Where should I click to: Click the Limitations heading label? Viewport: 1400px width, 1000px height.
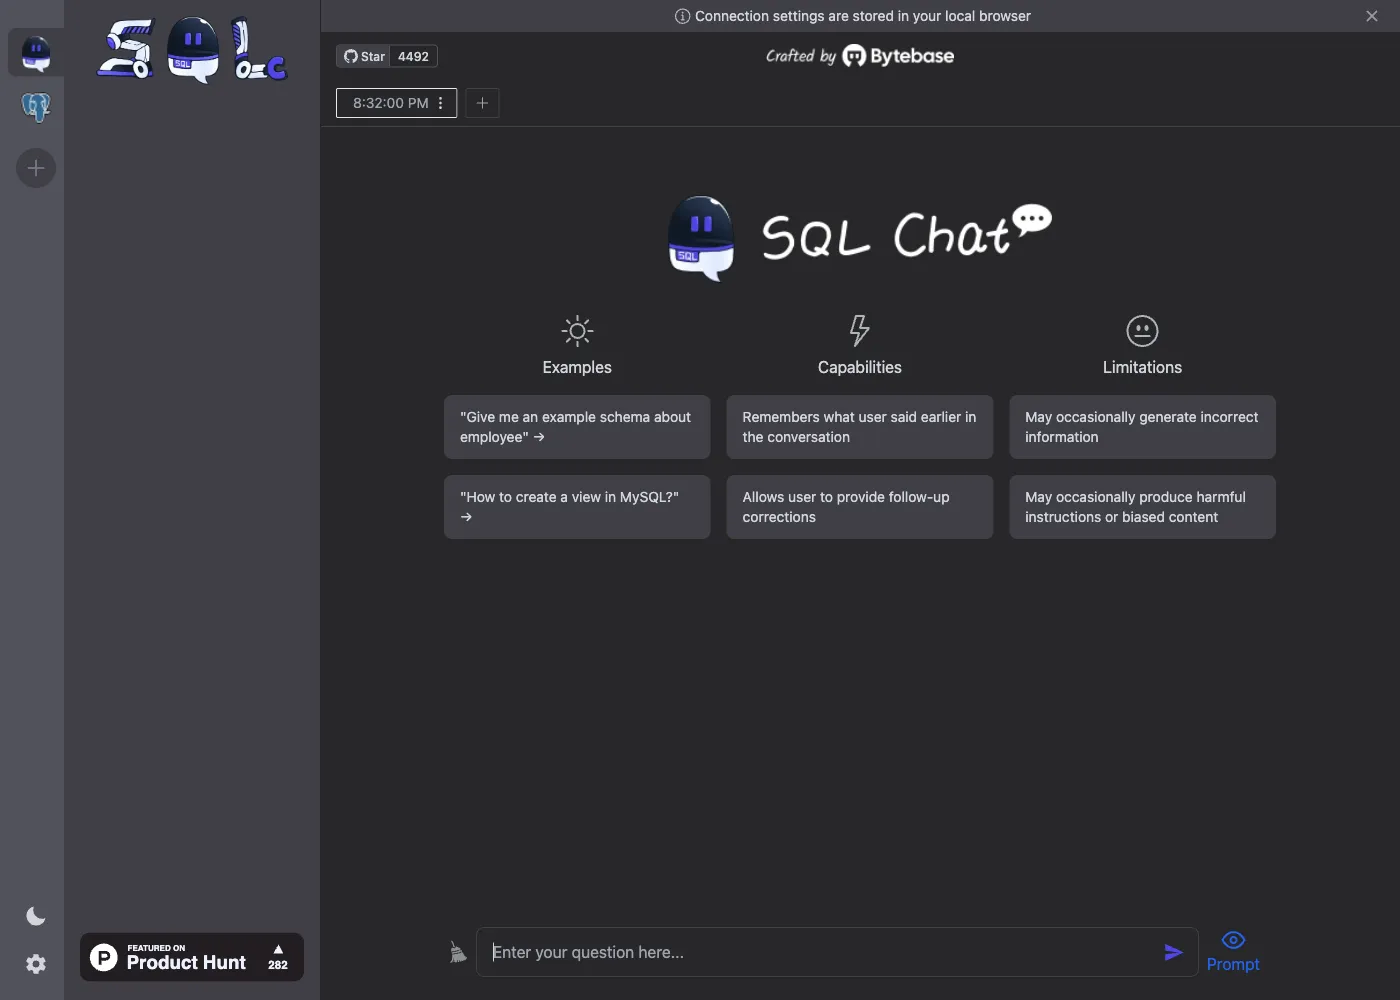tap(1142, 367)
